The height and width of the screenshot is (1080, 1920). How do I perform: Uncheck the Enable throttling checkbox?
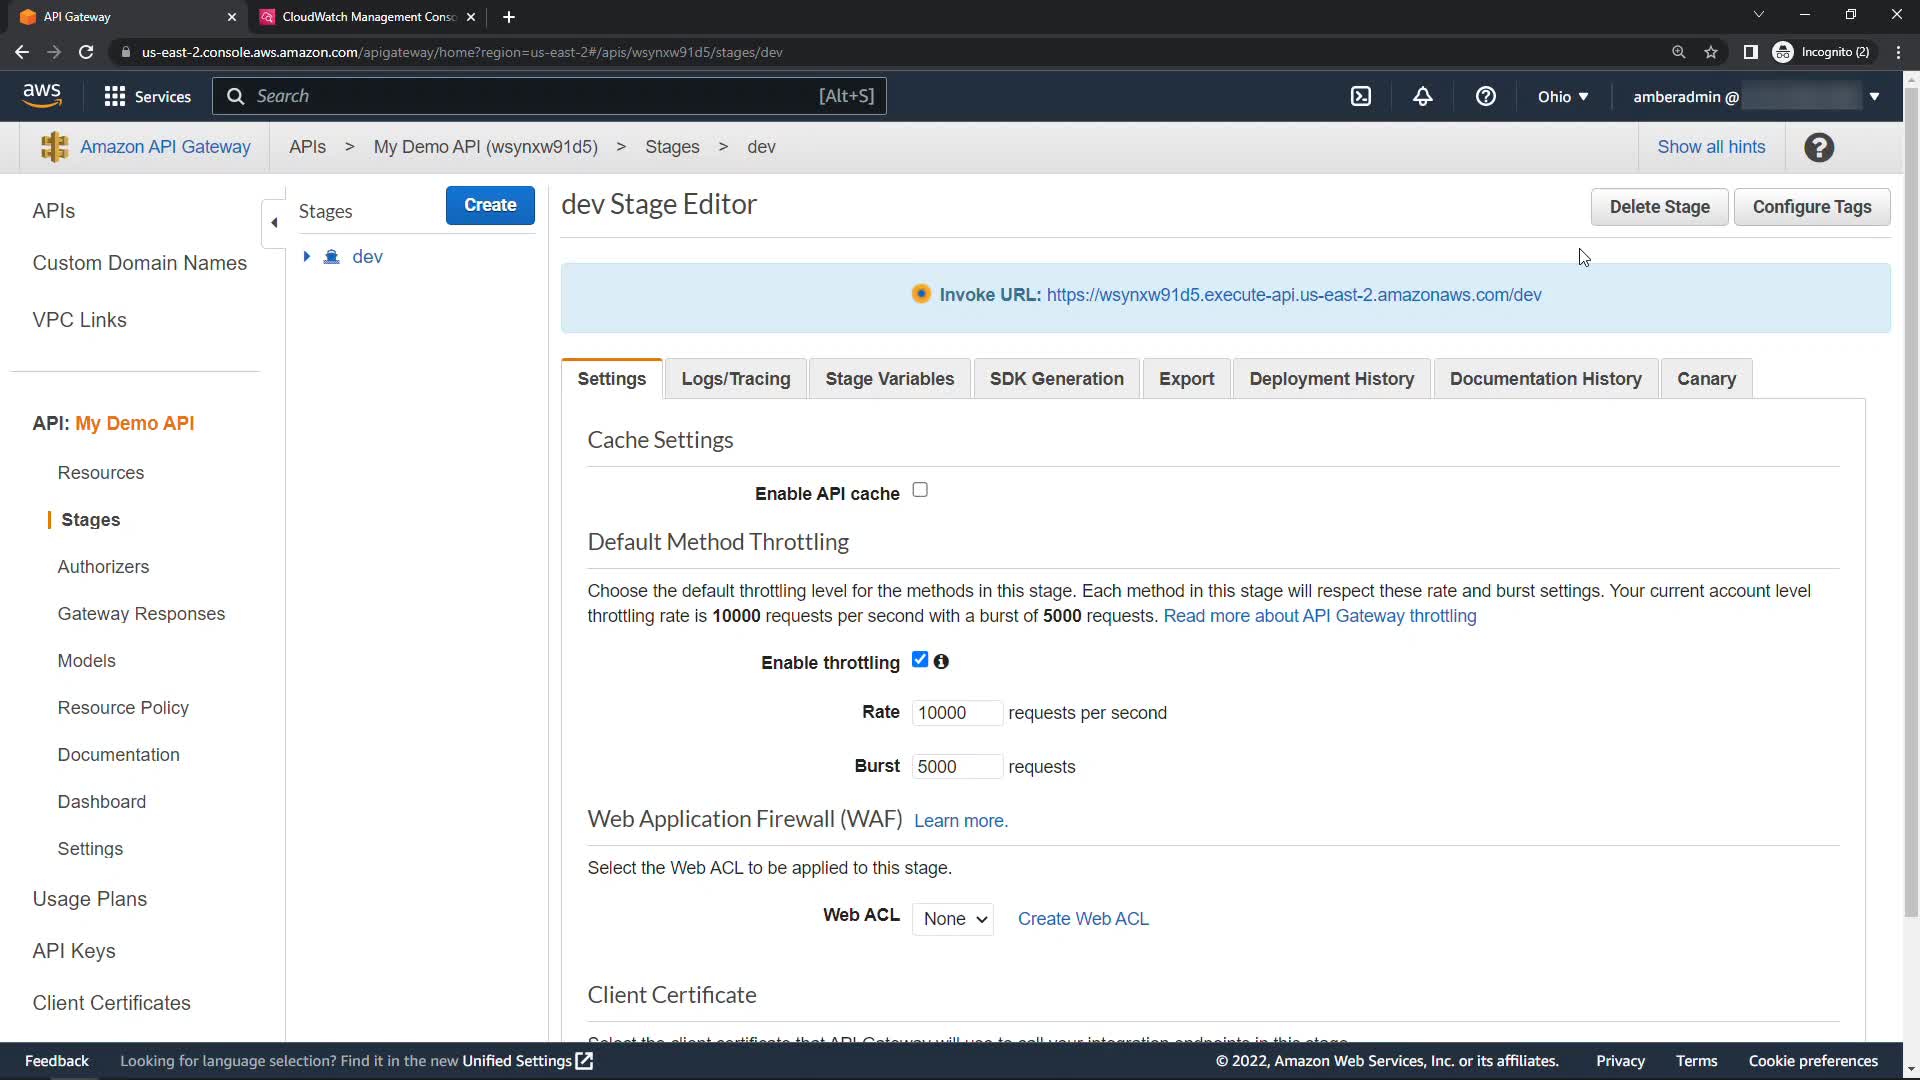click(x=920, y=660)
